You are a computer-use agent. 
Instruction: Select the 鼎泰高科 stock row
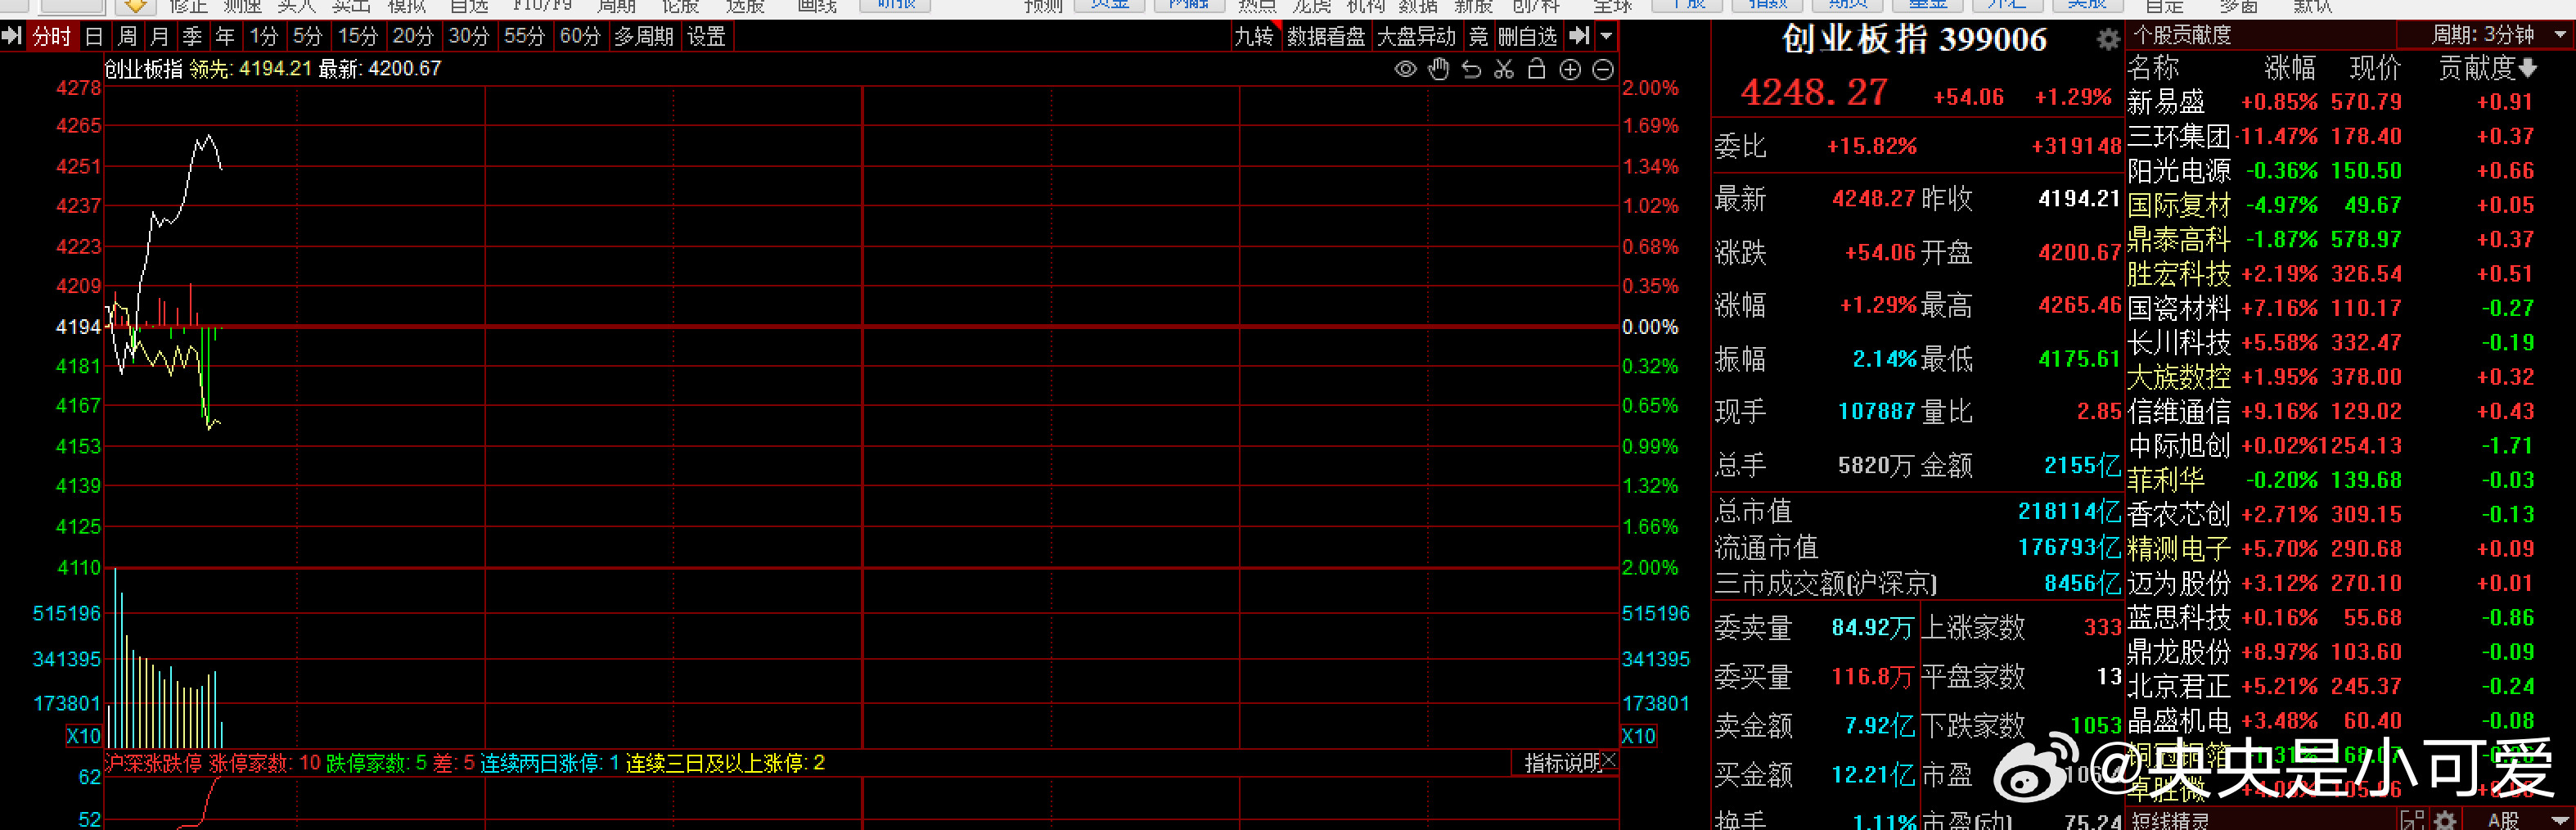pos(2350,239)
